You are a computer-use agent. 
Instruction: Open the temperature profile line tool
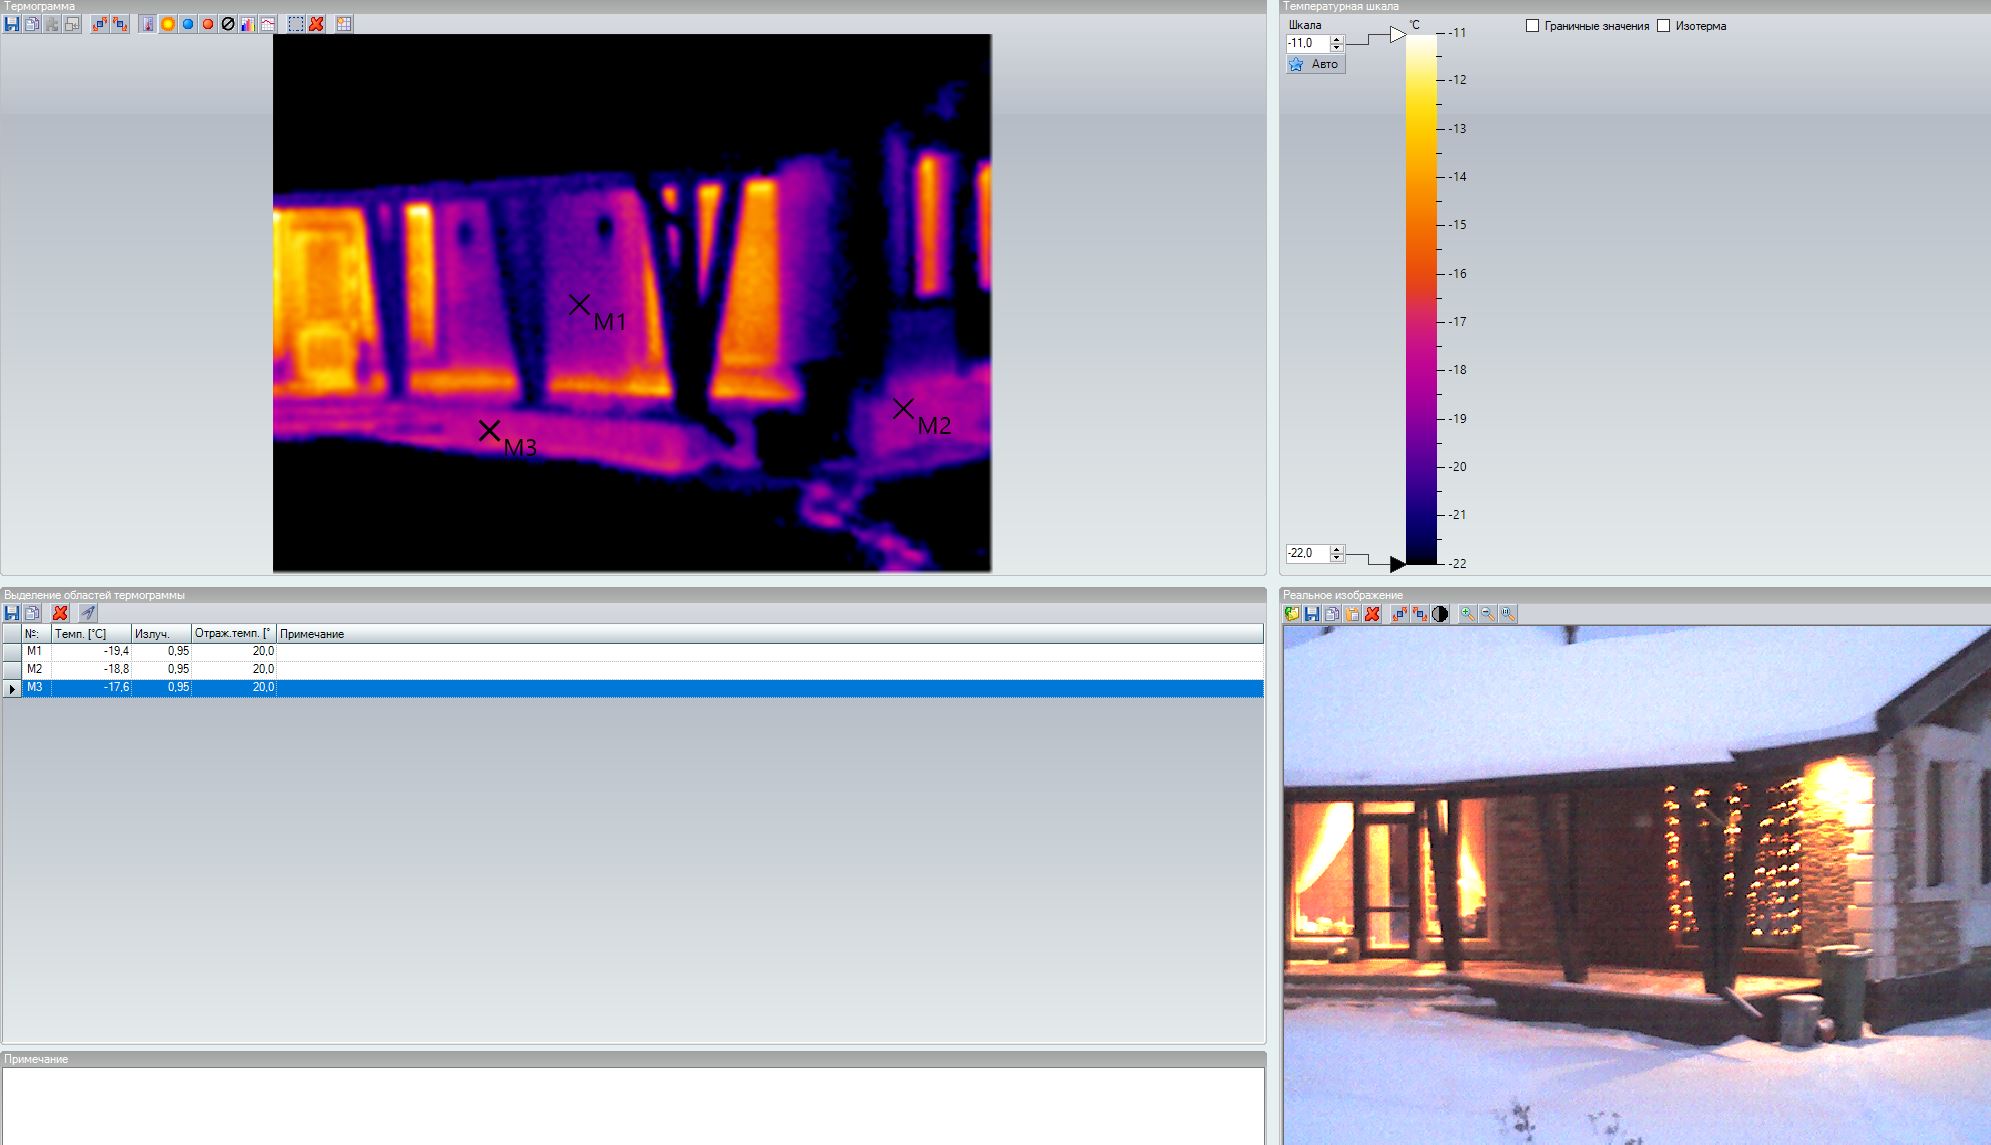pos(268,24)
